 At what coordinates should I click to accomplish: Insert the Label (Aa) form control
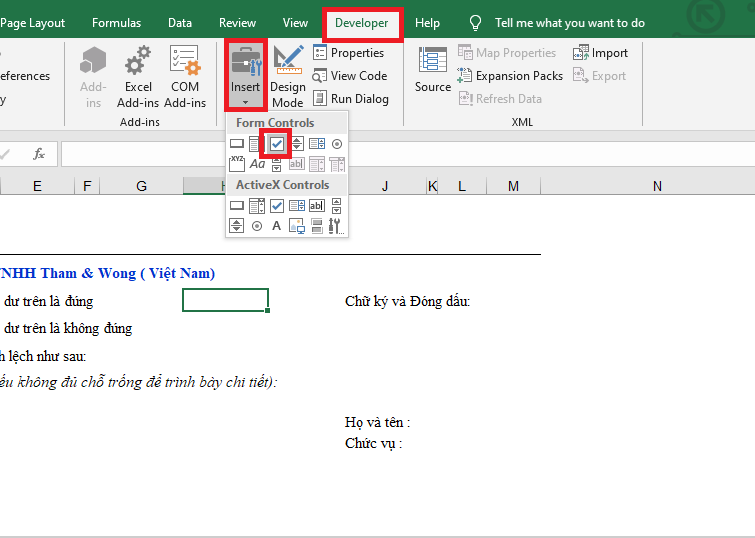[x=257, y=164]
